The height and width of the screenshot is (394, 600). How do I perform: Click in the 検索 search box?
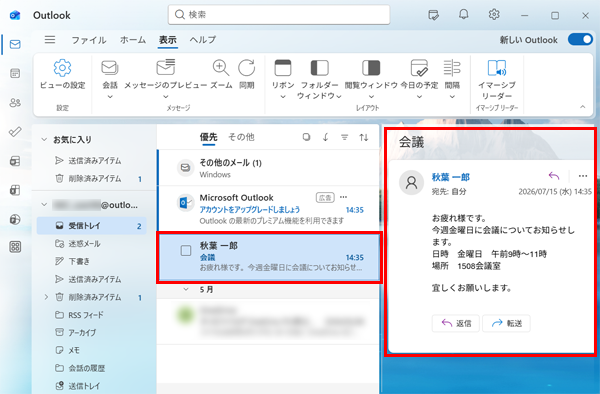[x=279, y=15]
